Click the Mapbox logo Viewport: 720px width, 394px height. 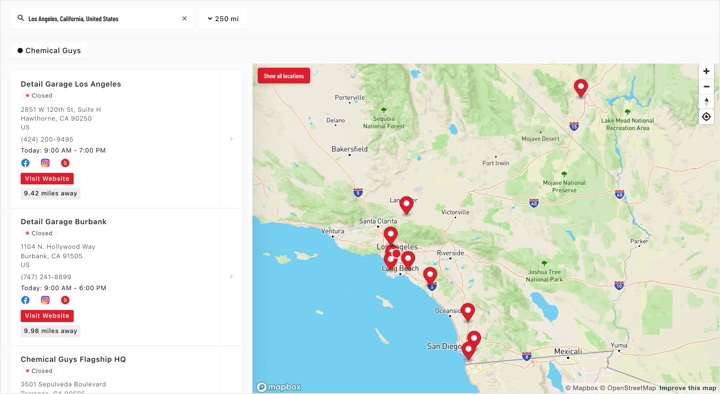pos(279,387)
